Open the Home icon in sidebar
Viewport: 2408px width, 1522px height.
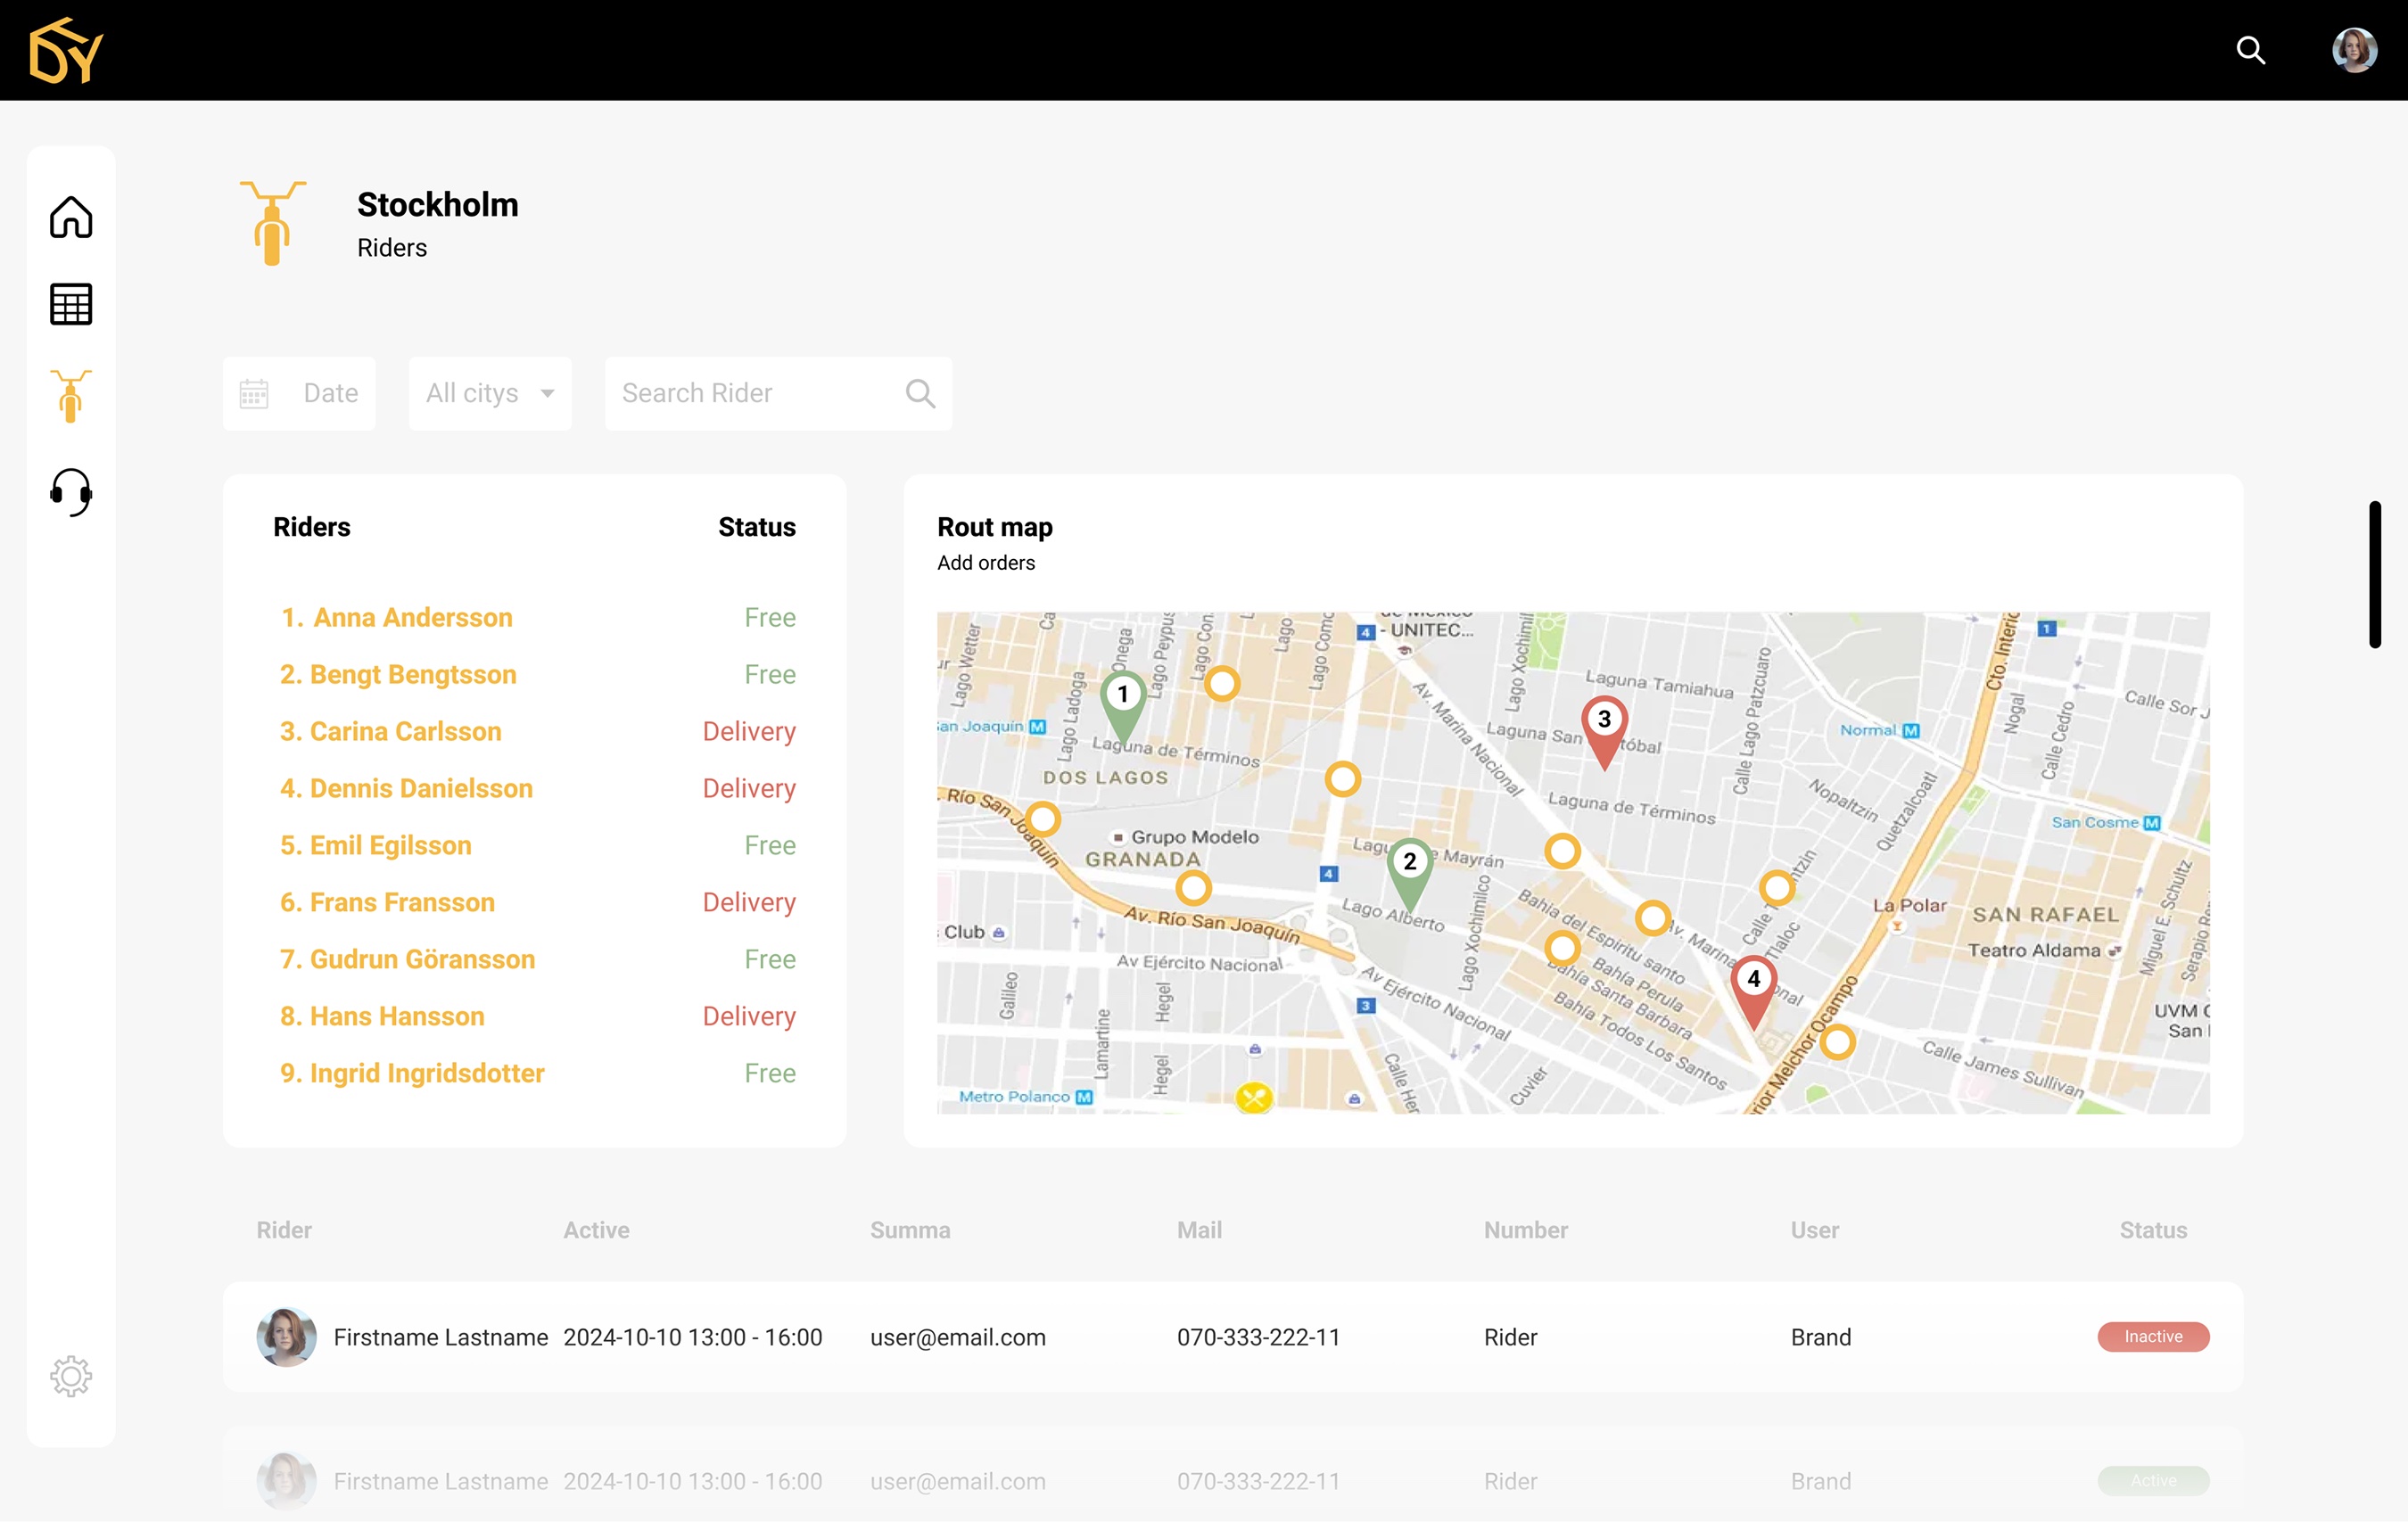click(71, 217)
